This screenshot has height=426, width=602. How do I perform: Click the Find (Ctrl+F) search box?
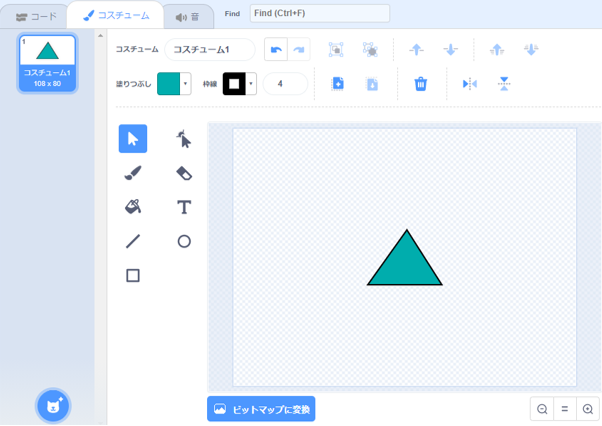(320, 13)
